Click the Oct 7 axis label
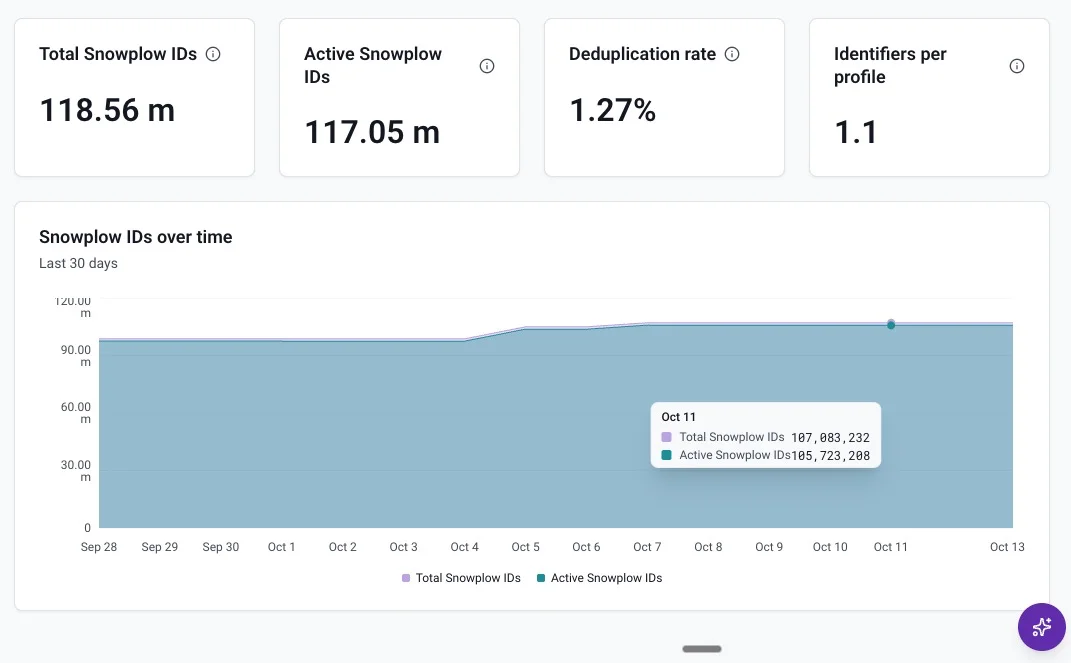Image resolution: width=1071 pixels, height=663 pixels. coord(647,547)
